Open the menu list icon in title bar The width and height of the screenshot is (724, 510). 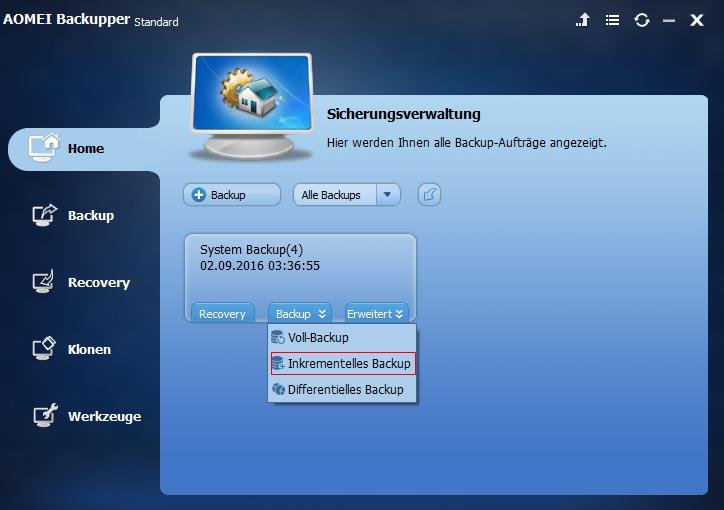(612, 20)
